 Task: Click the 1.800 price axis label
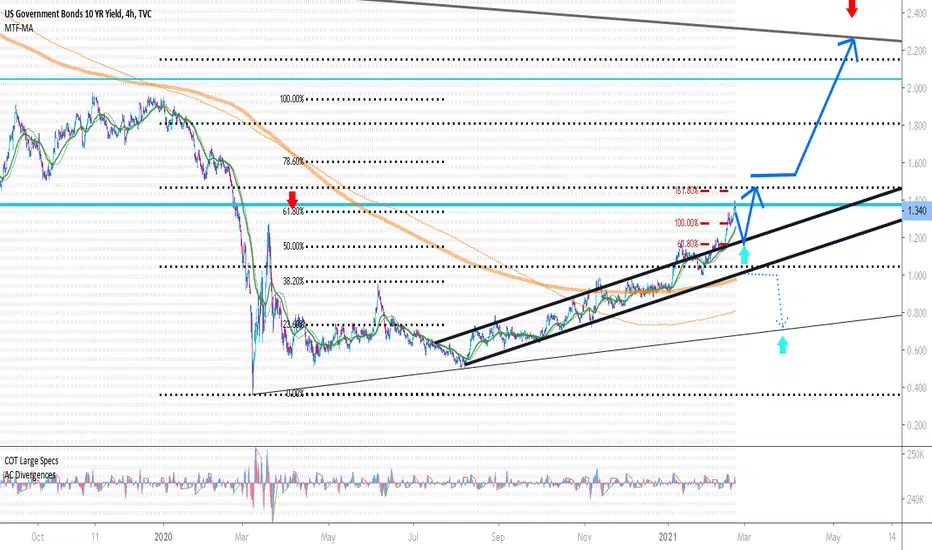coord(917,125)
